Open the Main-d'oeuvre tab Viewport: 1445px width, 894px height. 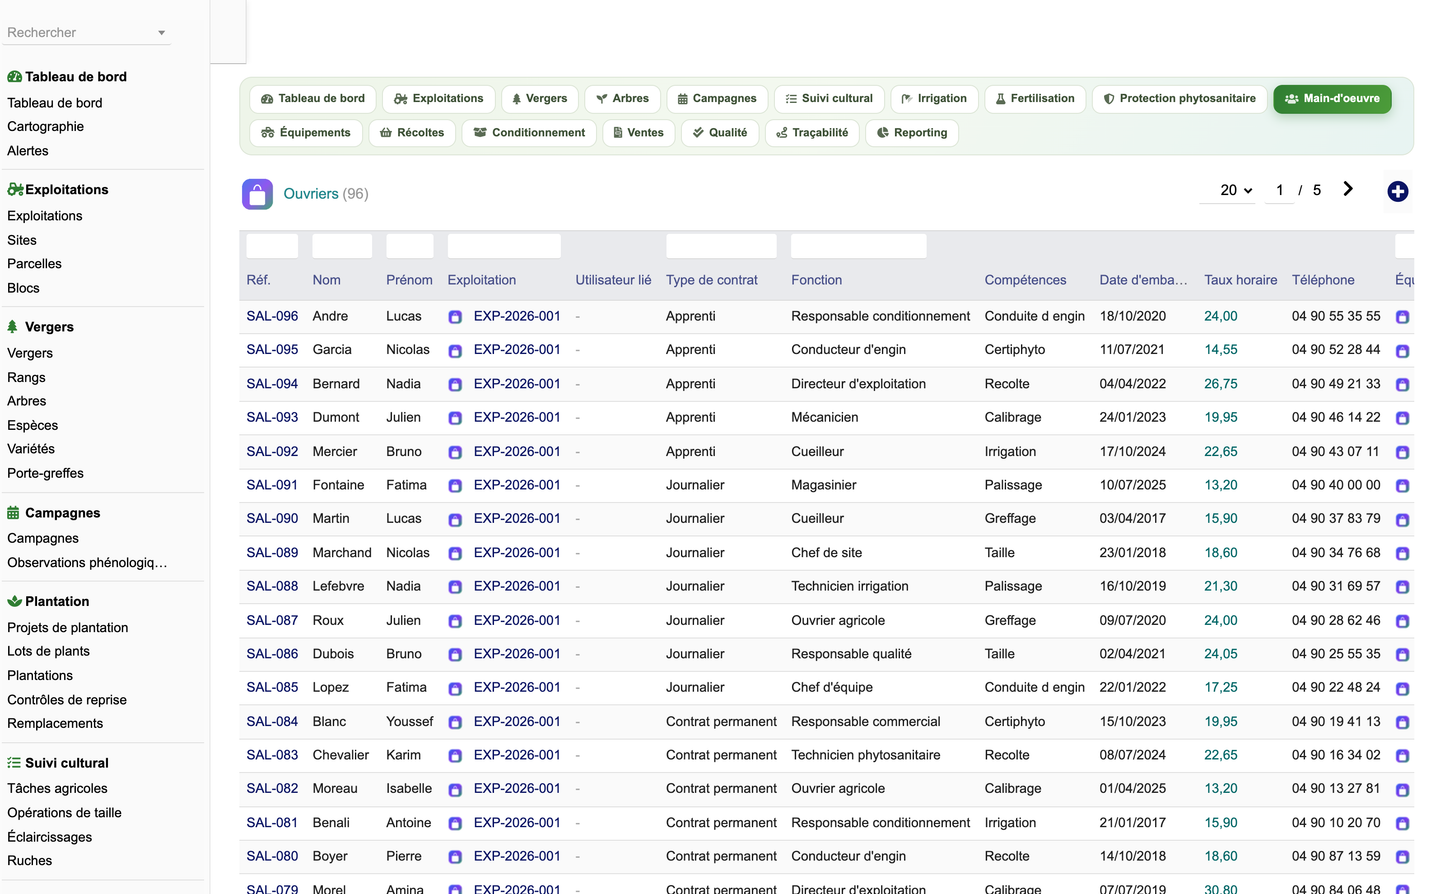(x=1332, y=99)
